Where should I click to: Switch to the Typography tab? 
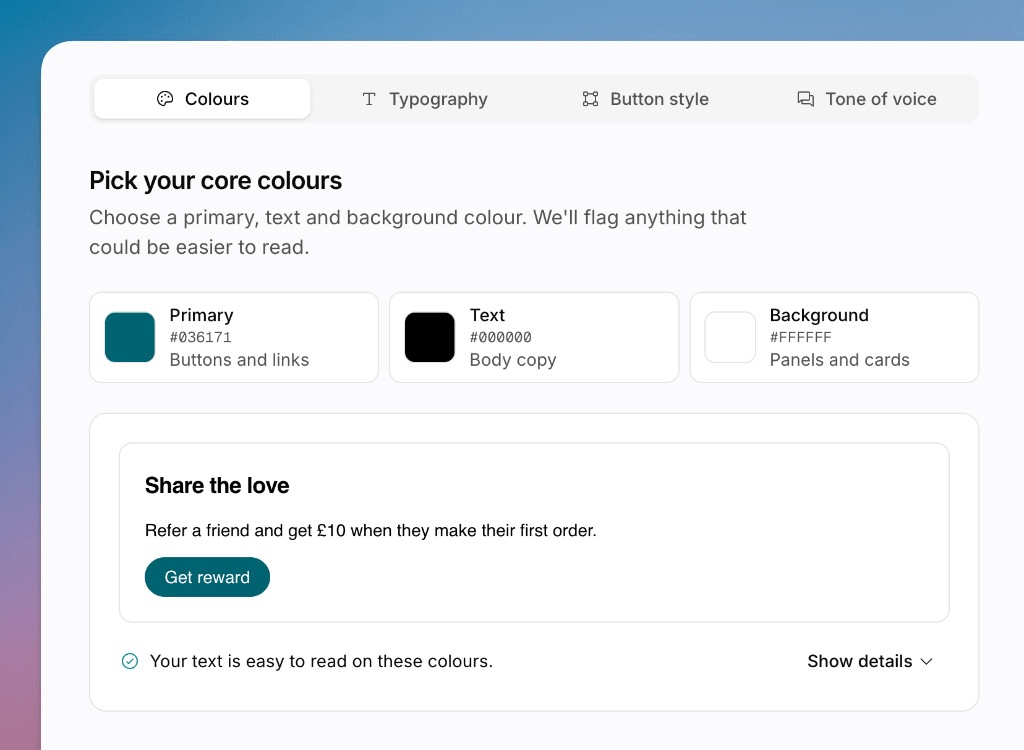(x=424, y=99)
